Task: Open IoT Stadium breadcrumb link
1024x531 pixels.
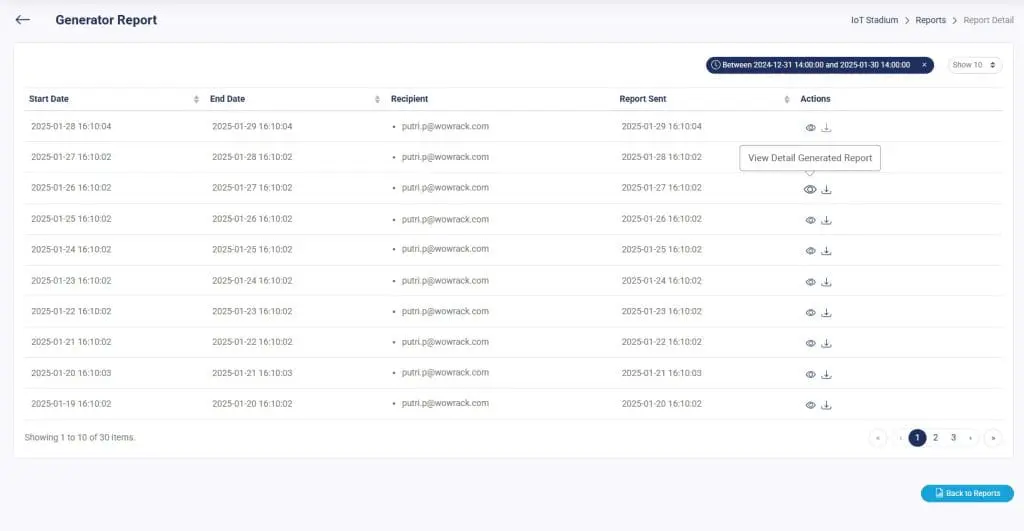Action: pyautogui.click(x=876, y=20)
